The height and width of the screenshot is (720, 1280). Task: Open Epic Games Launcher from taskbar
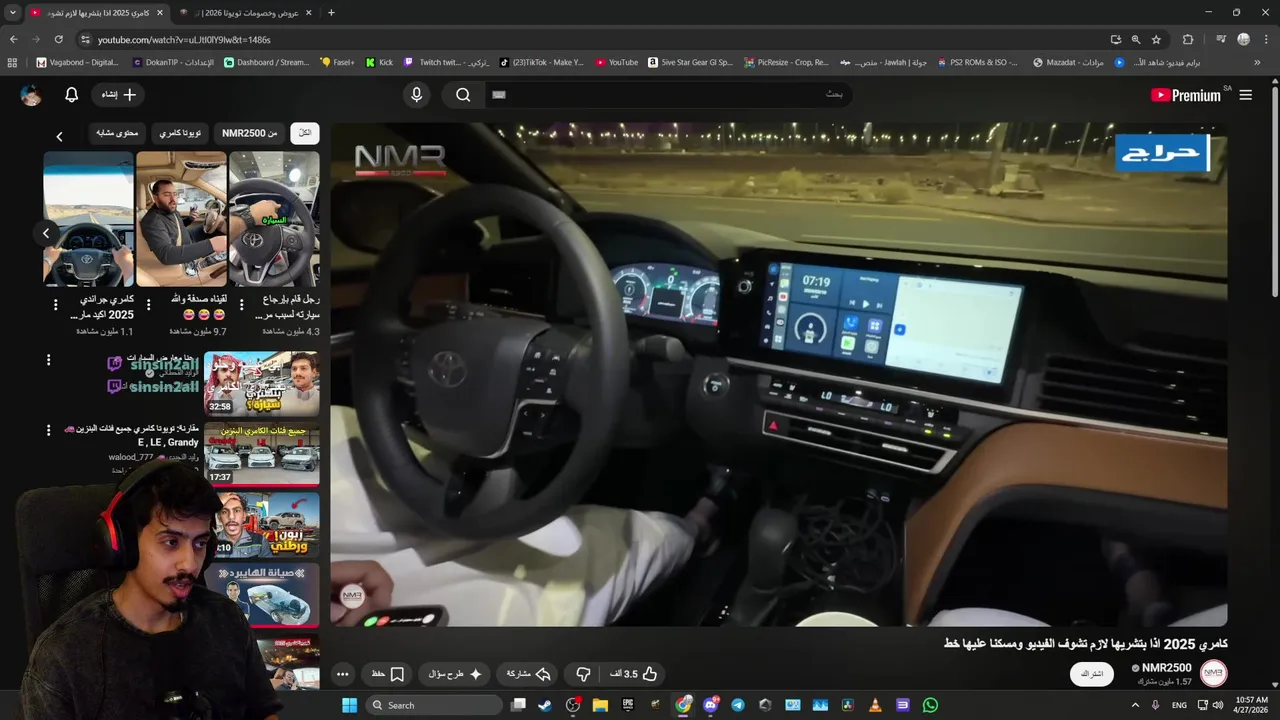pos(628,705)
